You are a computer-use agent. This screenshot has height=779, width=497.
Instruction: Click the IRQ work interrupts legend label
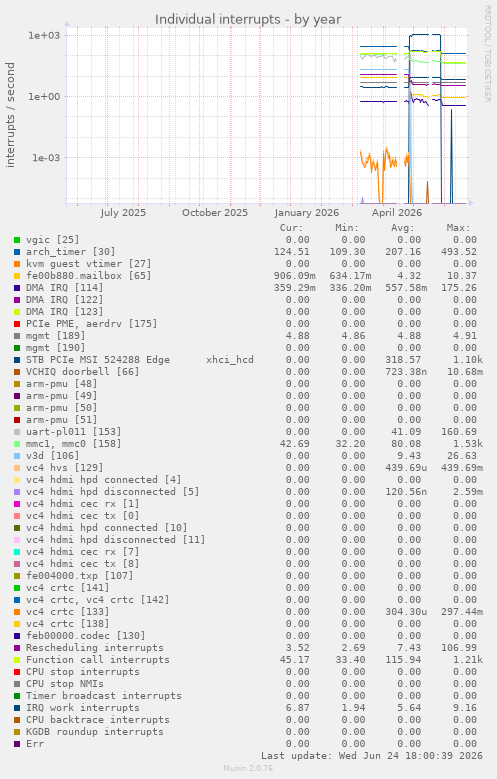coord(83,707)
